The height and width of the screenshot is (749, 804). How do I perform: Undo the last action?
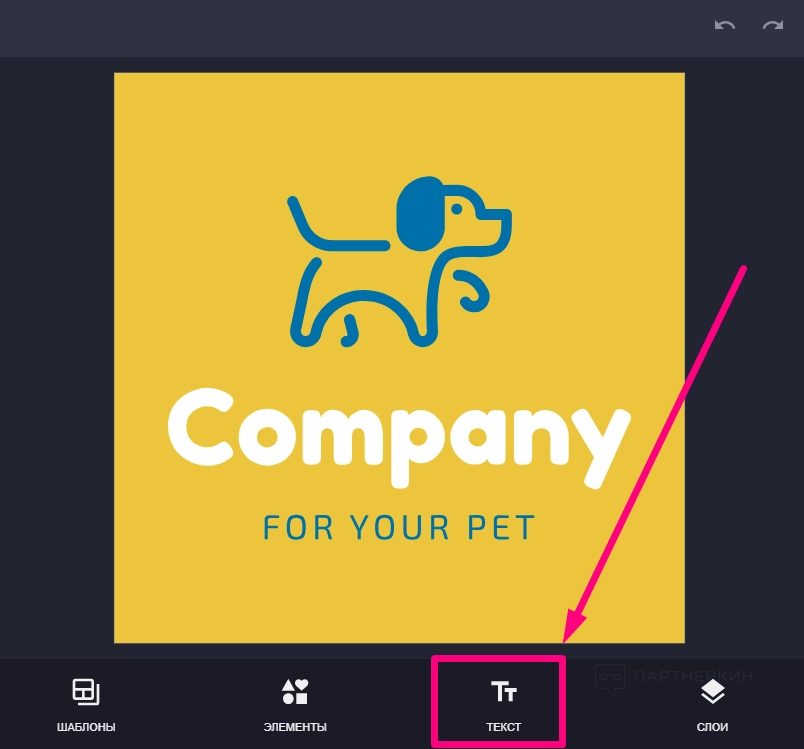(725, 25)
